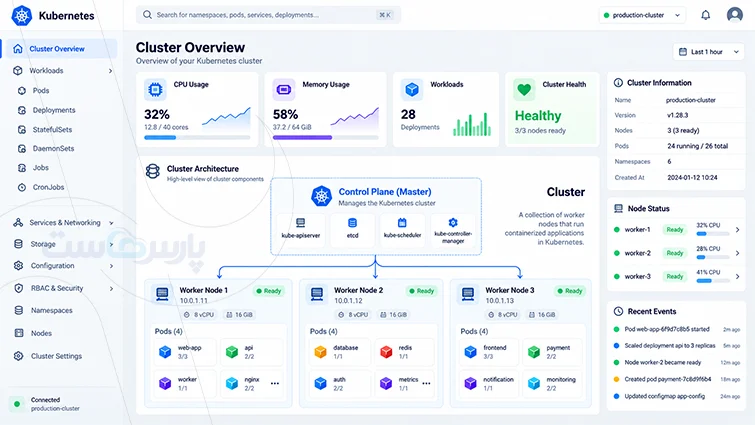Click the Connected production-cluster status

(x=46, y=404)
